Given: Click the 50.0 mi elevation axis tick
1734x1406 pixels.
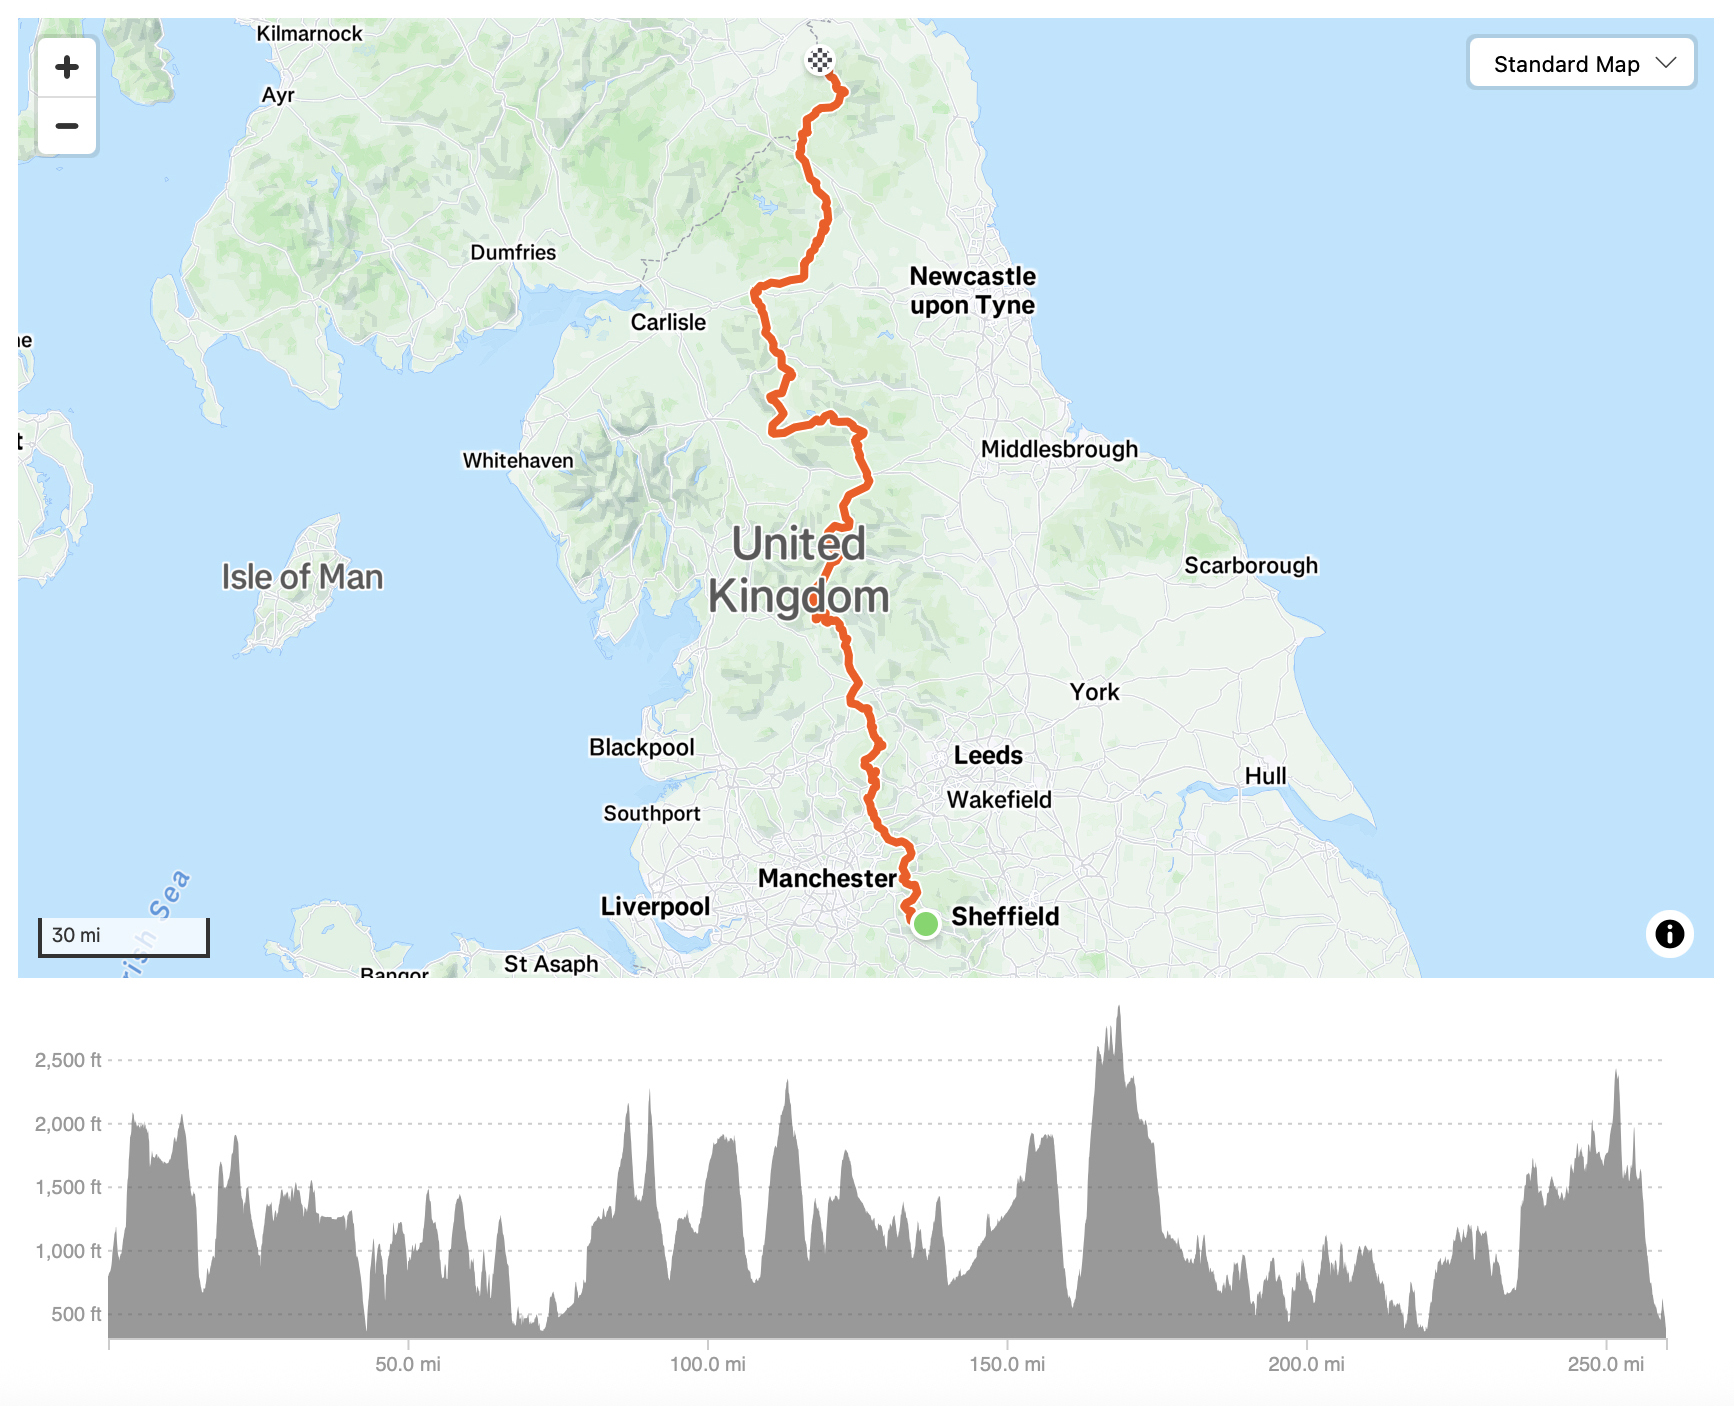Looking at the screenshot, I should [x=408, y=1364].
